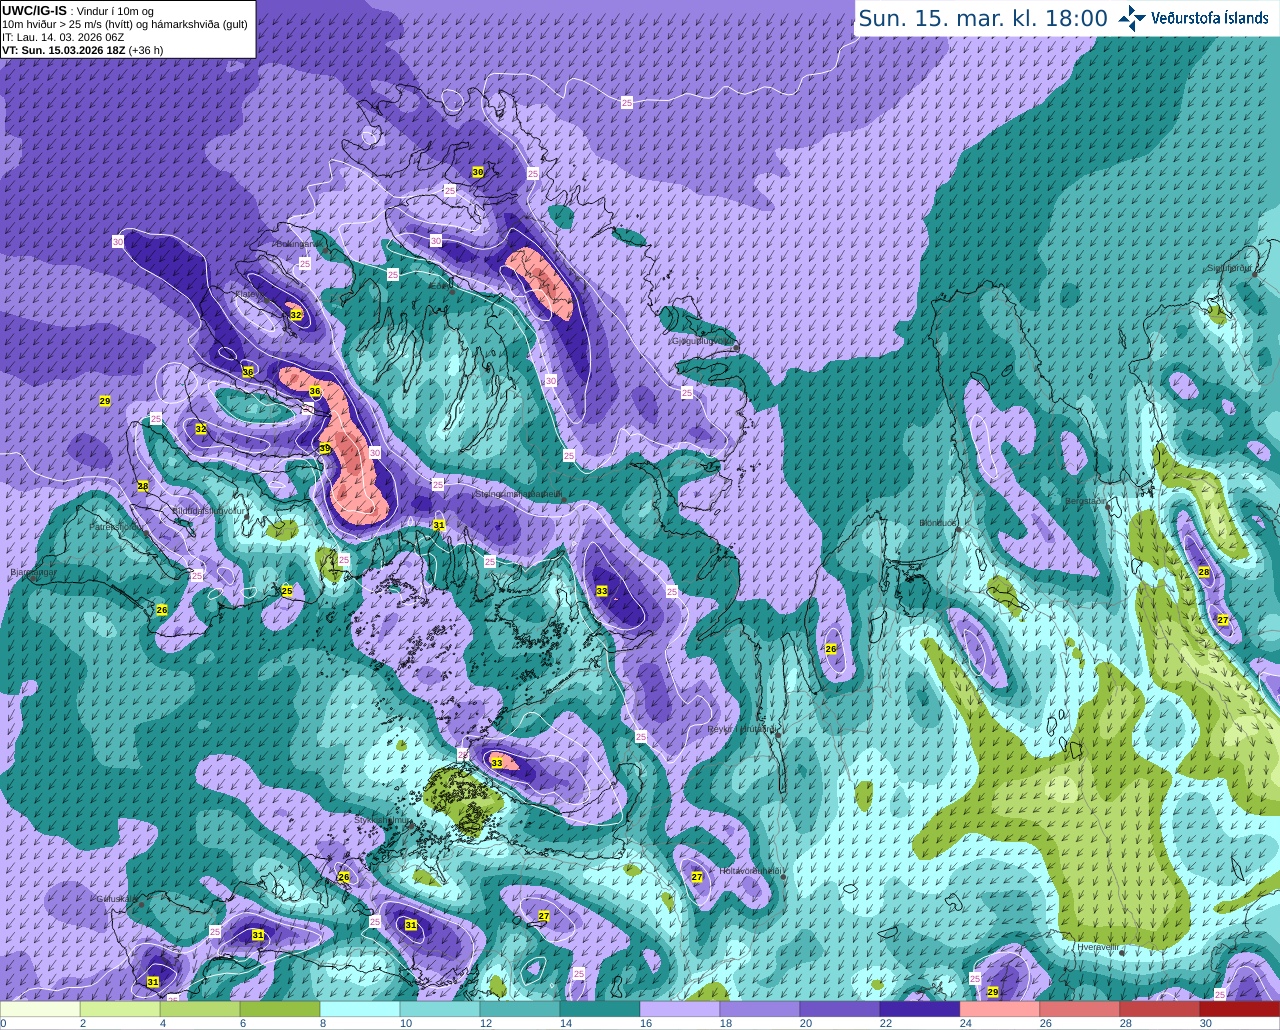Click the Veðurstofa Íslands logo icon

pyautogui.click(x=1132, y=18)
